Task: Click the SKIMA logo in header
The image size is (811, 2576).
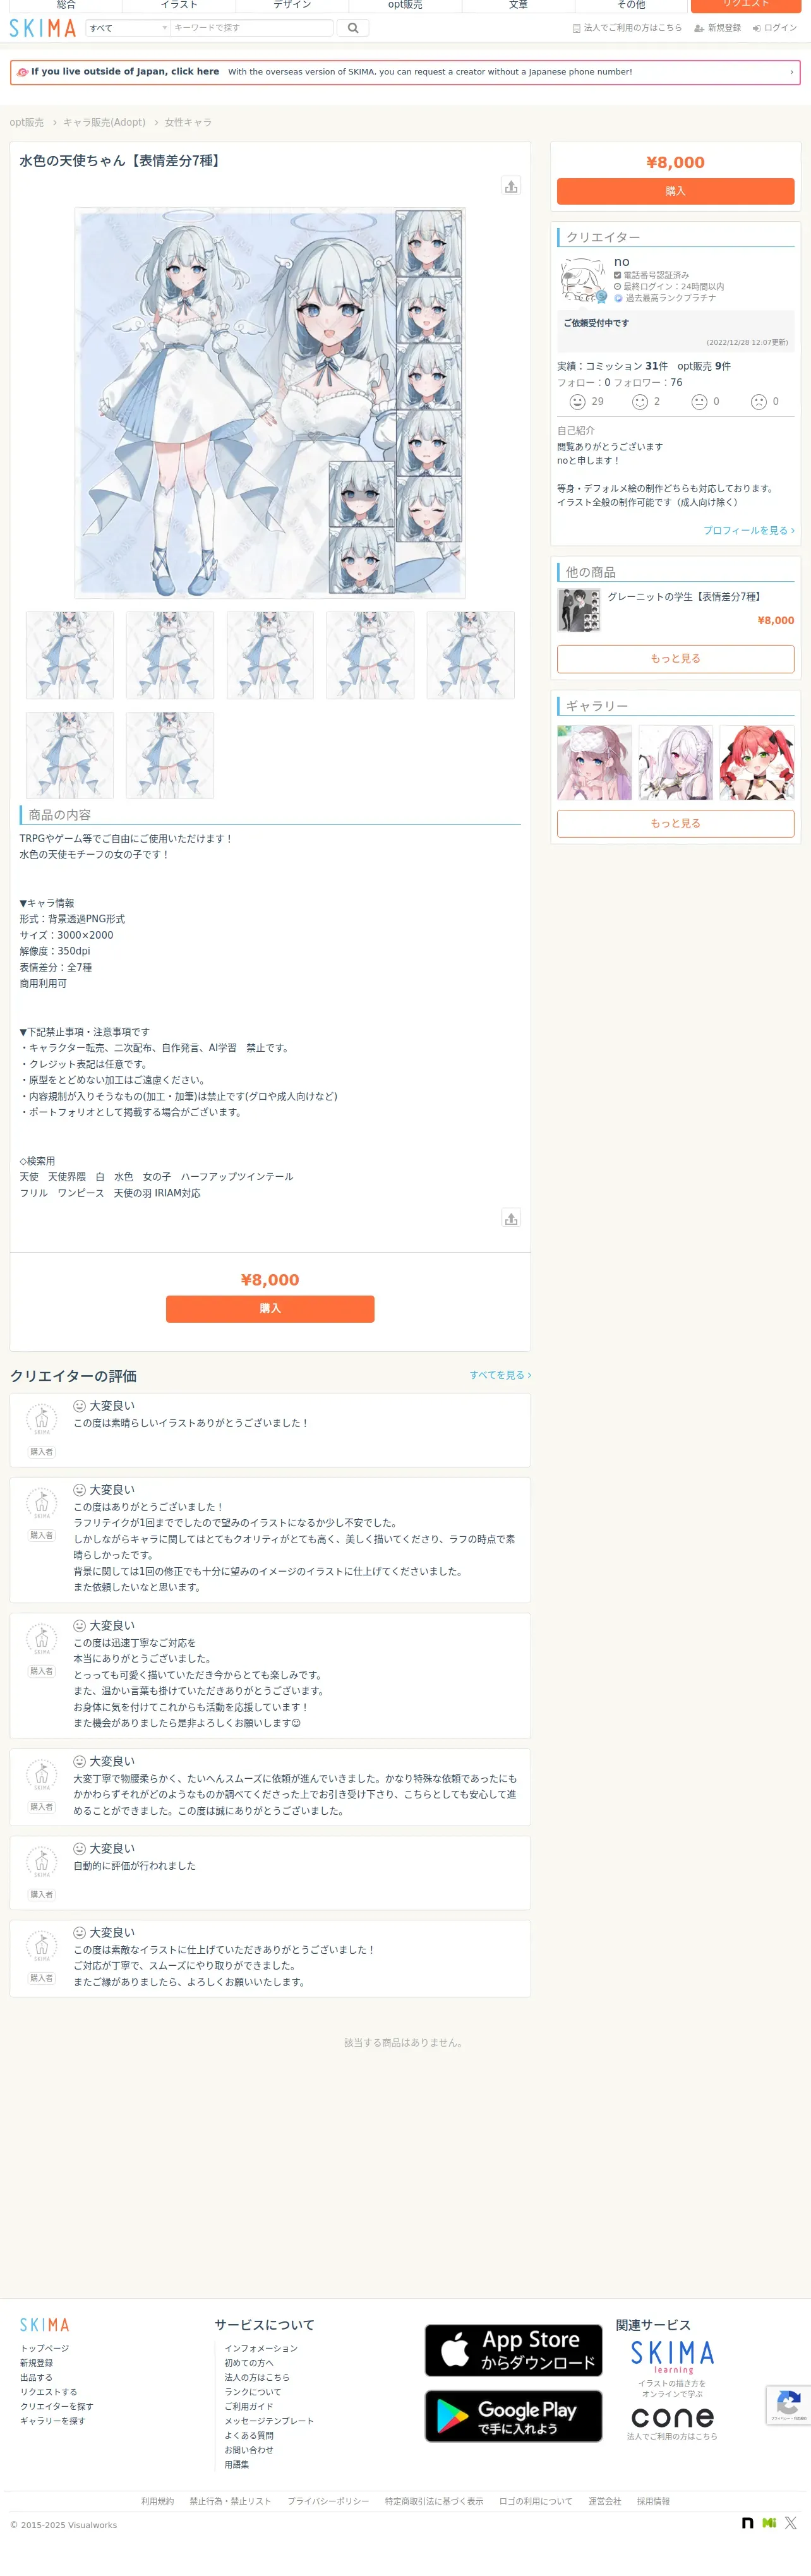Action: [x=42, y=28]
